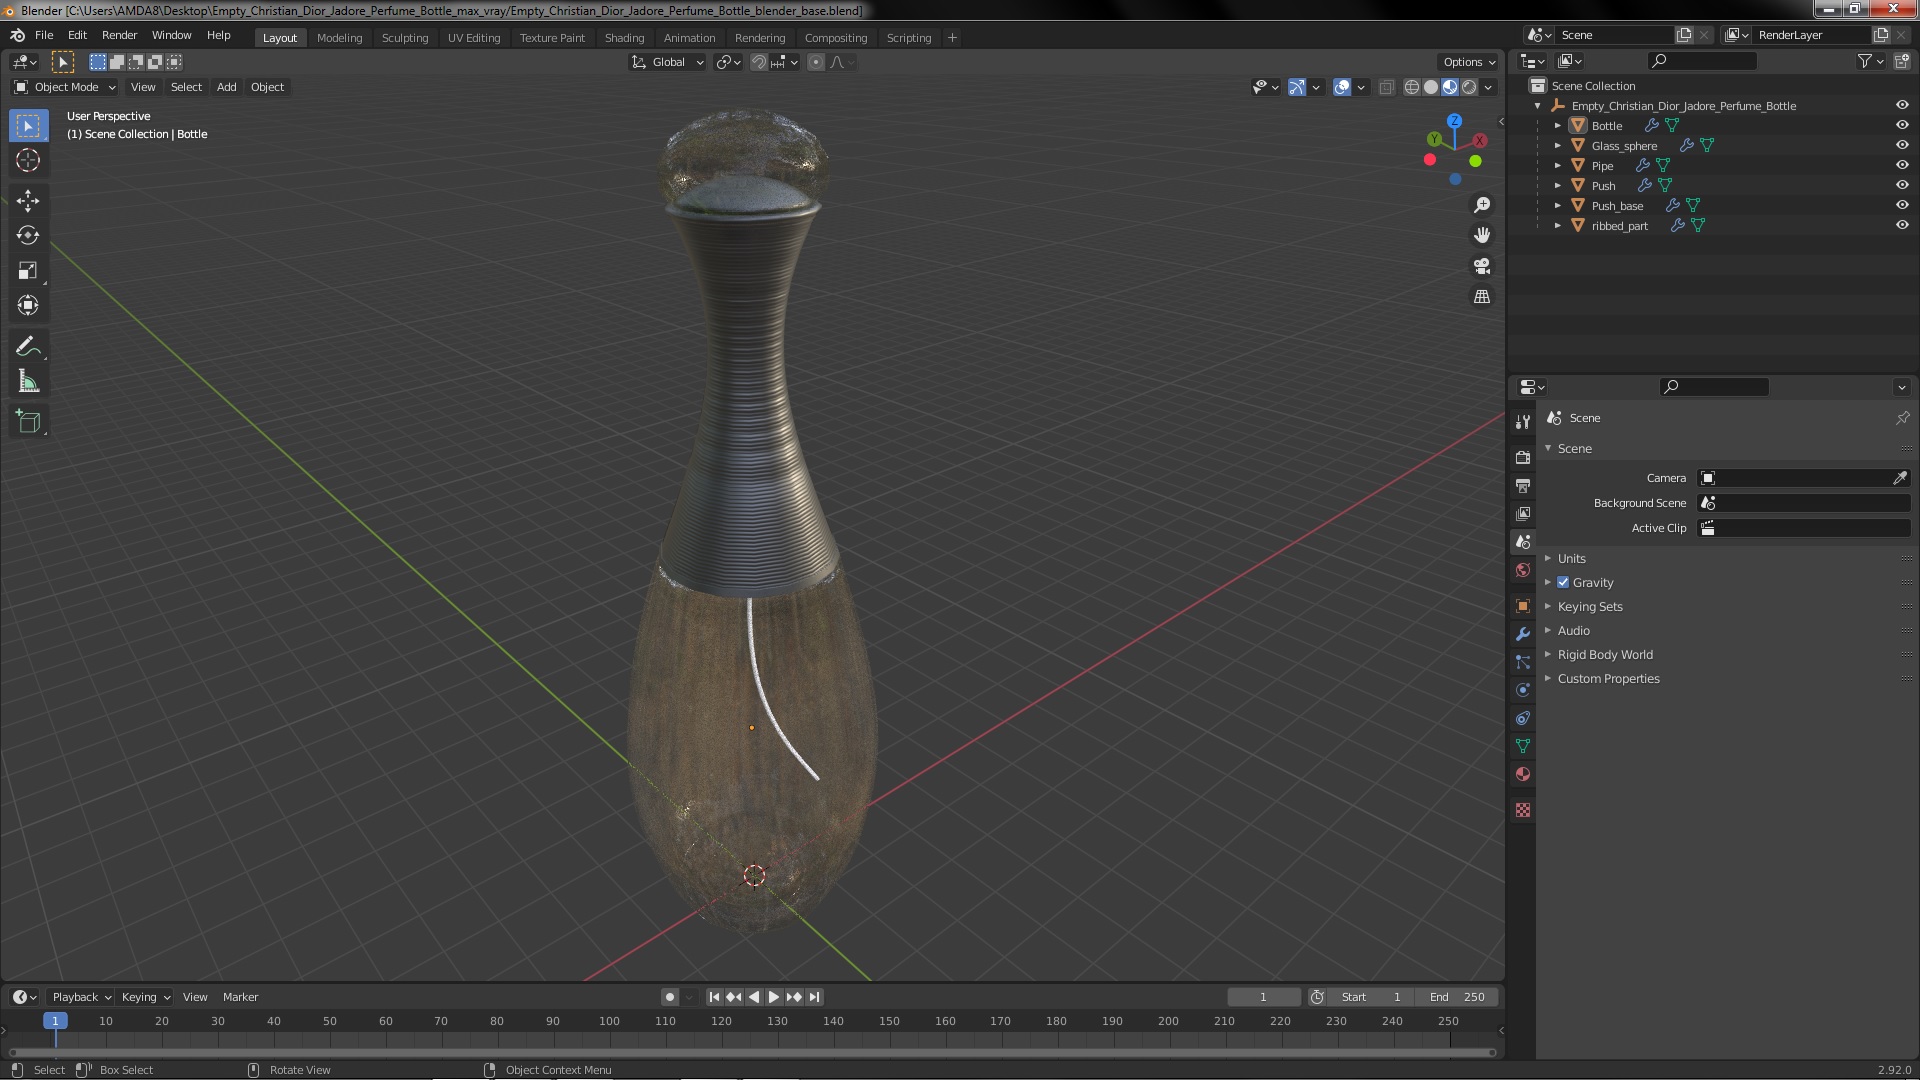Expand the Audio panel
The image size is (1920, 1080).
pyautogui.click(x=1573, y=630)
